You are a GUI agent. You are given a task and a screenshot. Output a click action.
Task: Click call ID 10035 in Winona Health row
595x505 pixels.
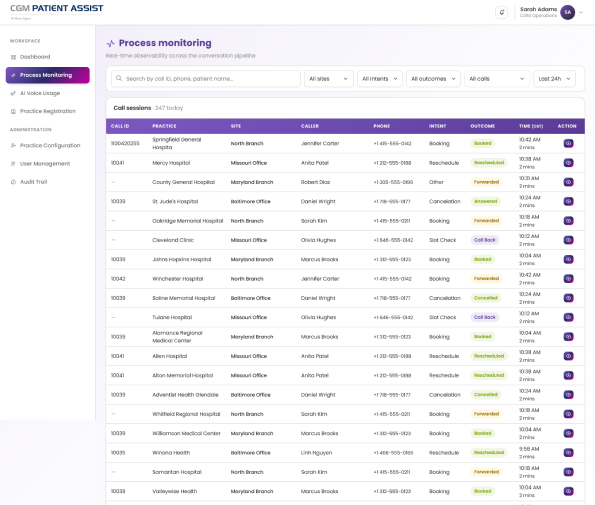[x=118, y=453]
